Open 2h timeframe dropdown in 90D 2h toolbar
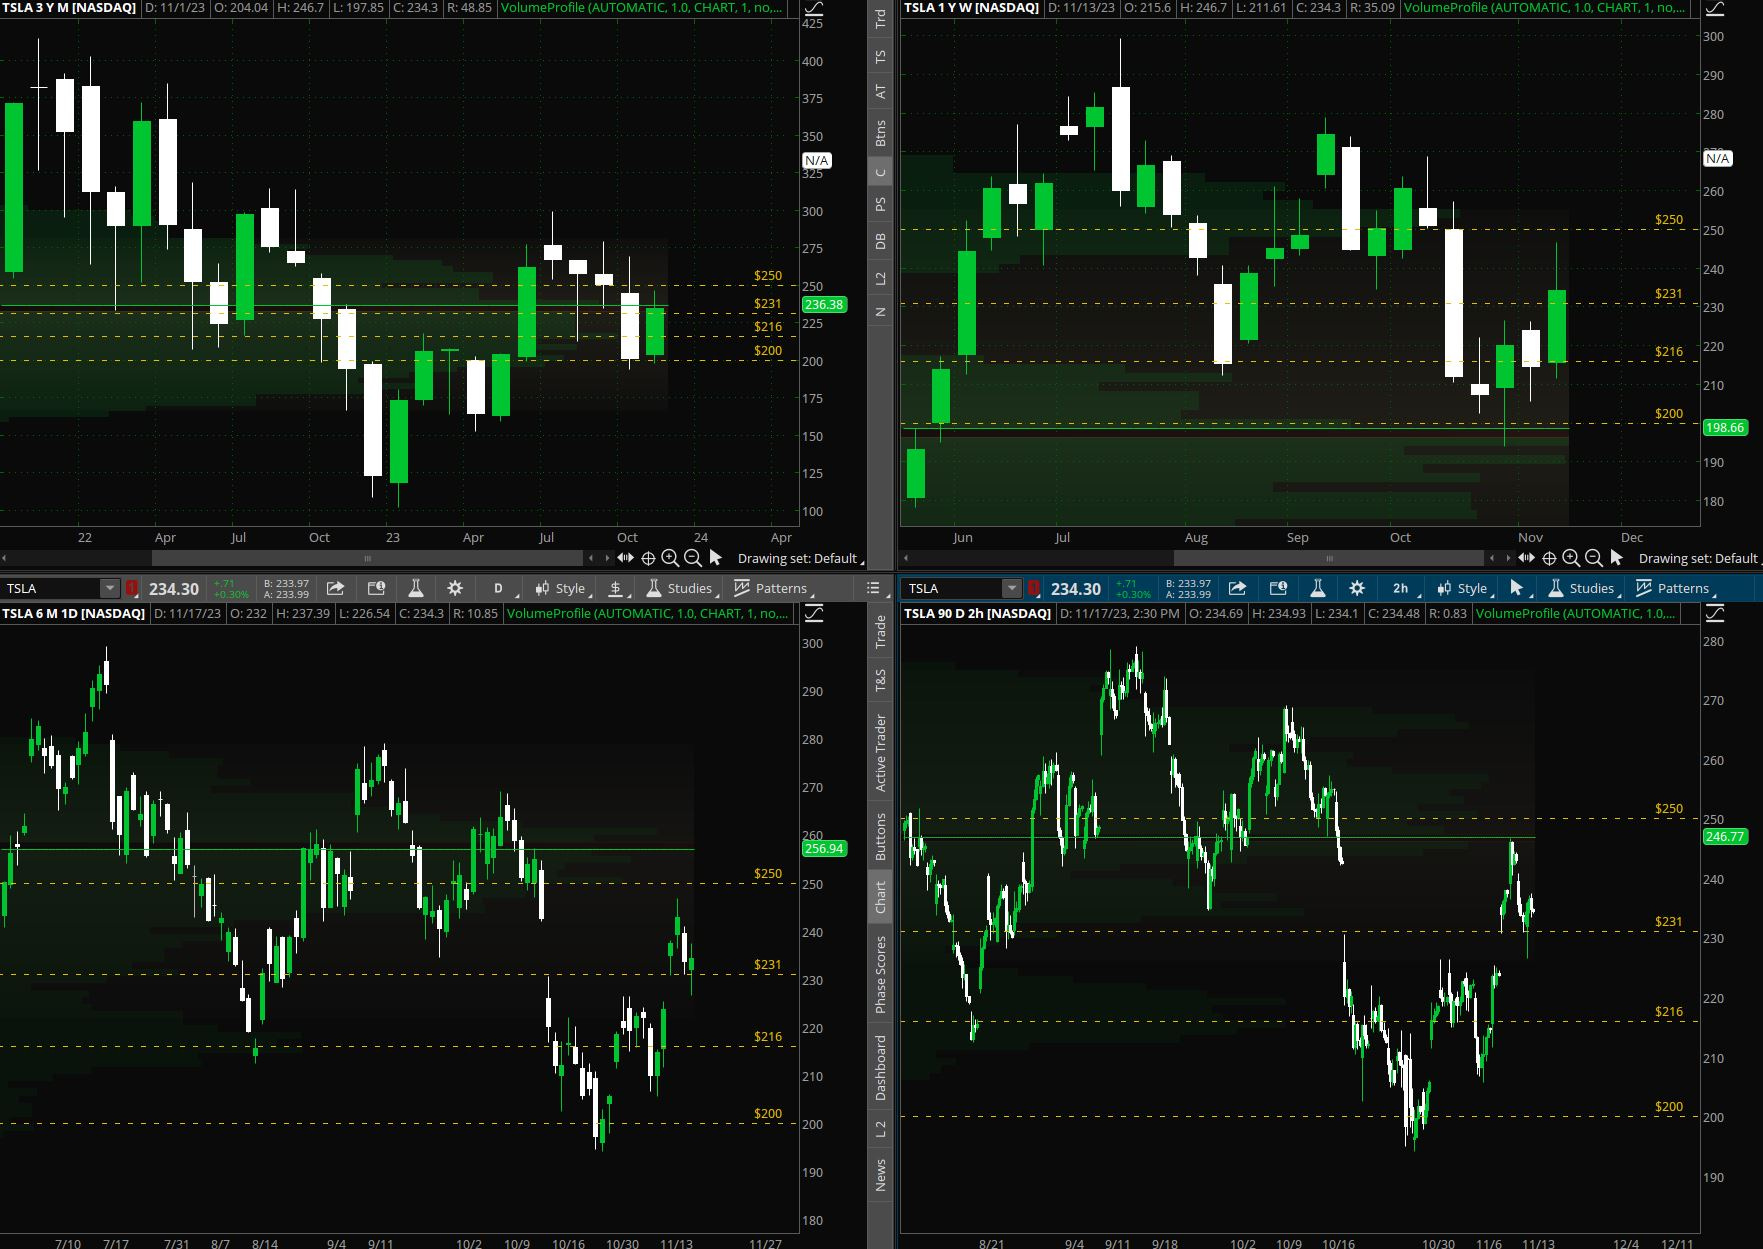 pyautogui.click(x=1401, y=588)
